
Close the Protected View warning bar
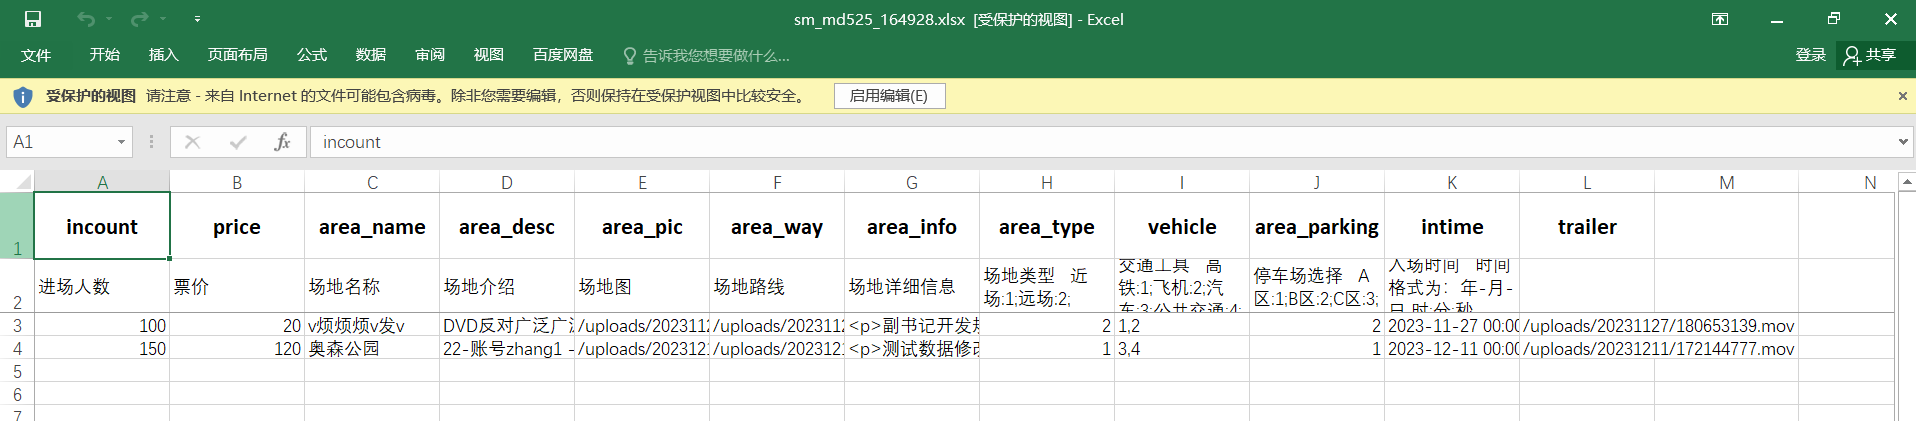1902,96
